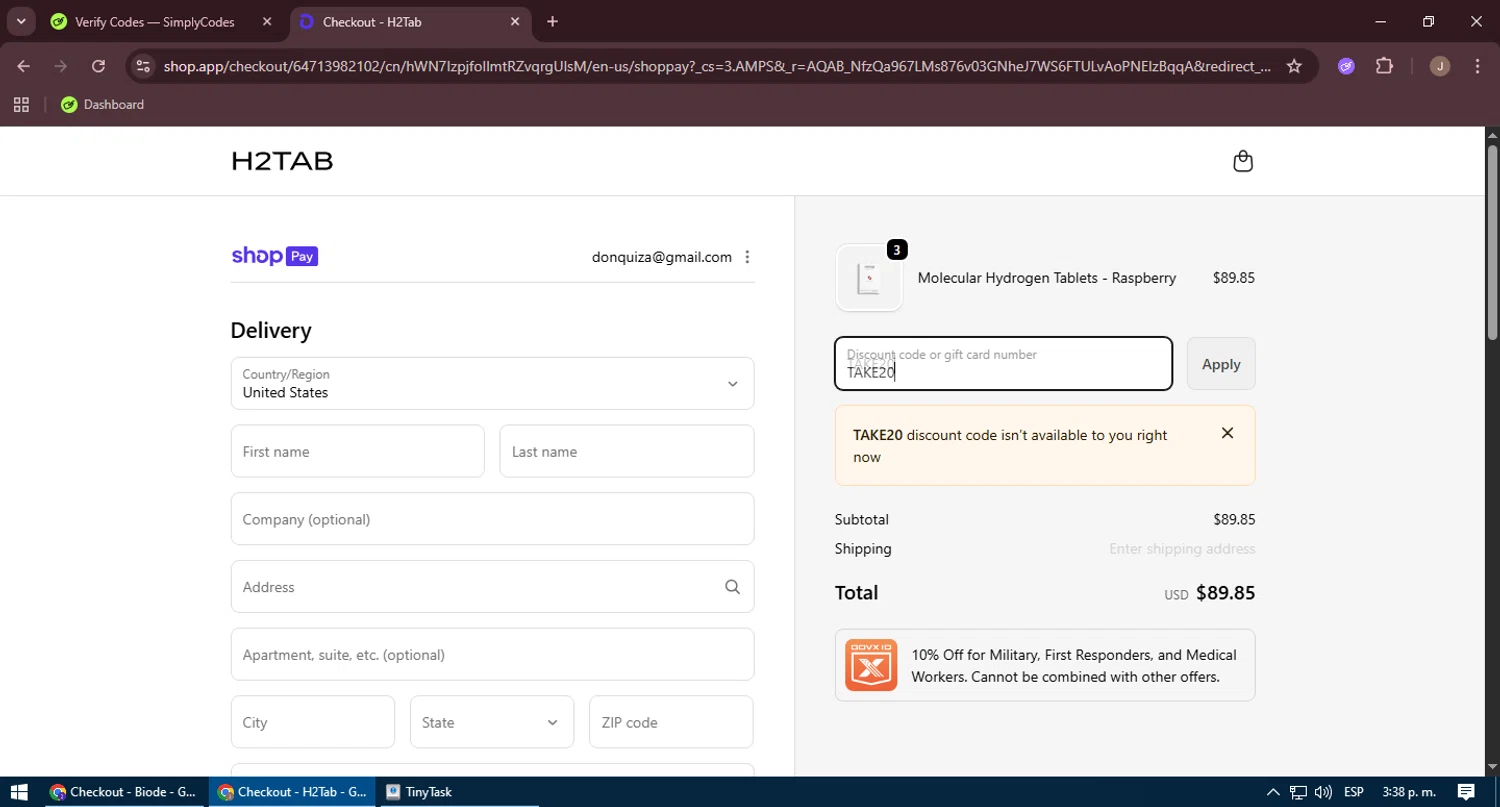Expand the State dropdown

492,722
